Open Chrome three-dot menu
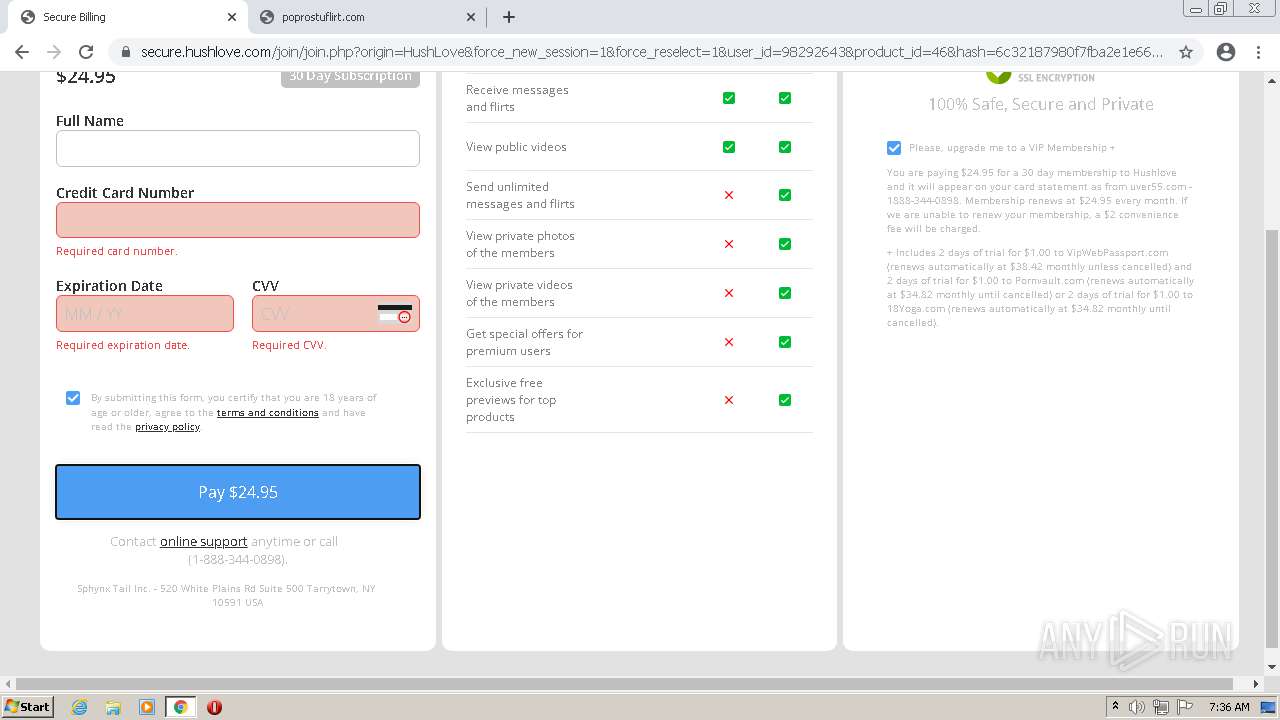 click(x=1258, y=52)
